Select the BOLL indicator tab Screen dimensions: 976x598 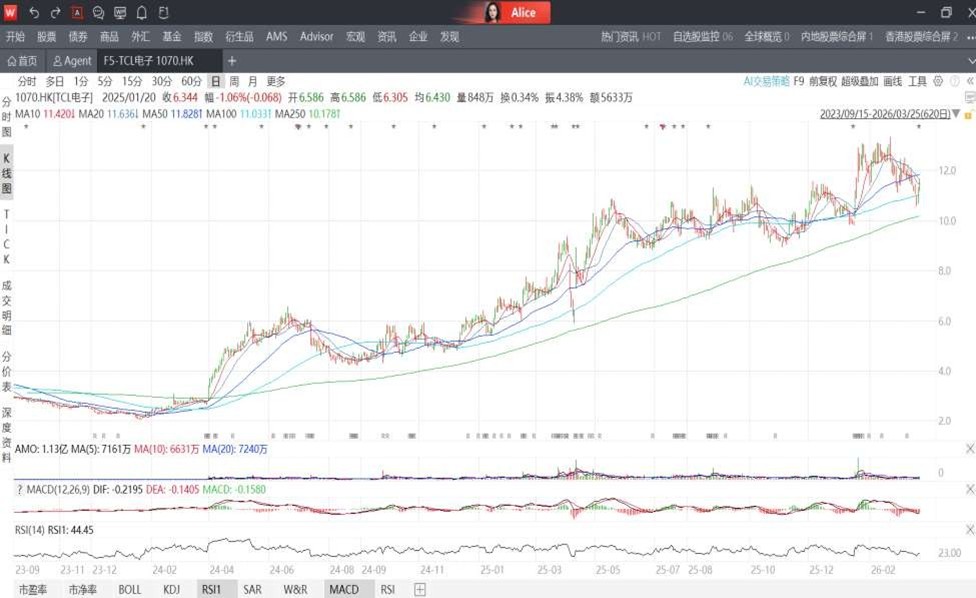pyautogui.click(x=130, y=589)
